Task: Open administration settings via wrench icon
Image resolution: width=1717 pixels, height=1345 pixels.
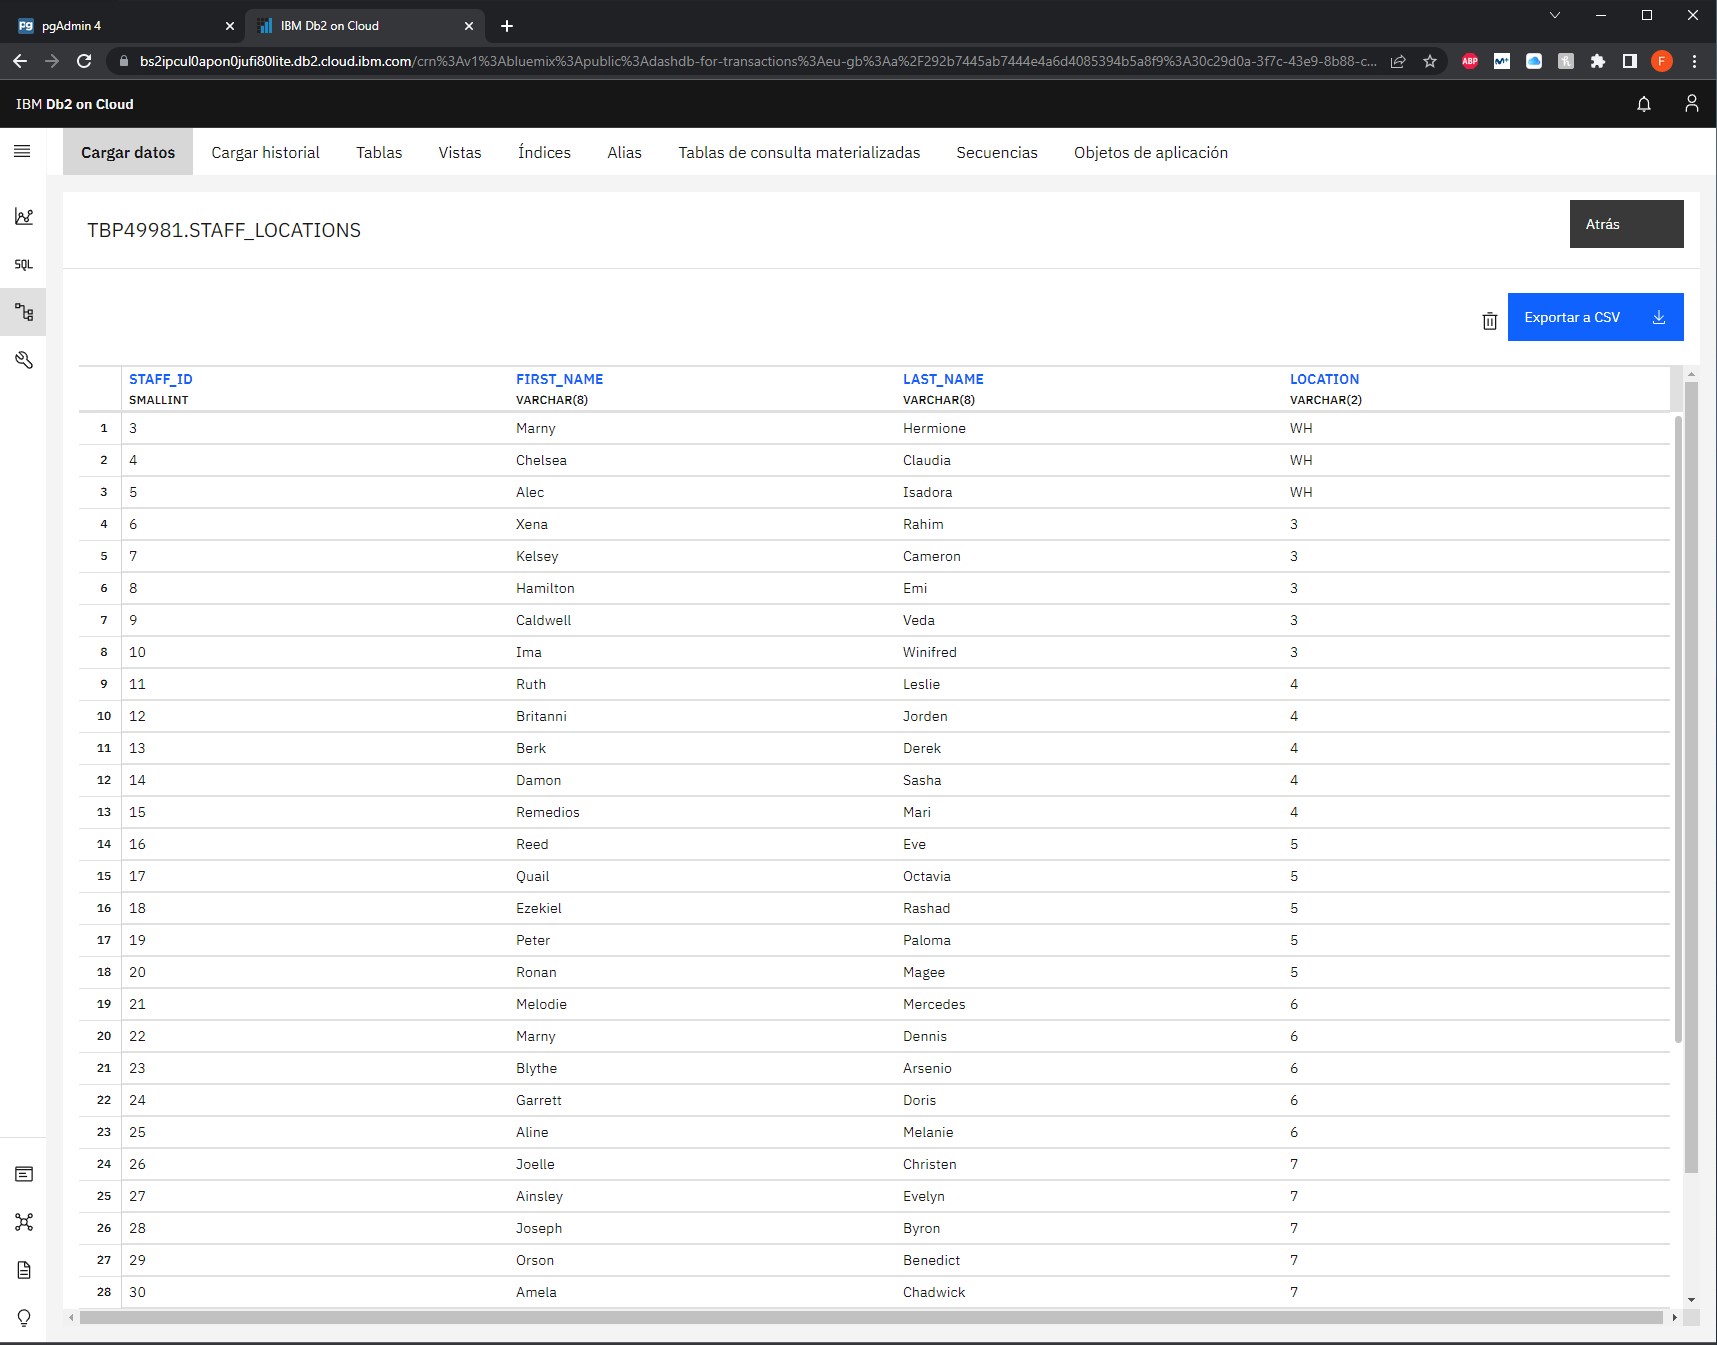Action: [x=23, y=359]
